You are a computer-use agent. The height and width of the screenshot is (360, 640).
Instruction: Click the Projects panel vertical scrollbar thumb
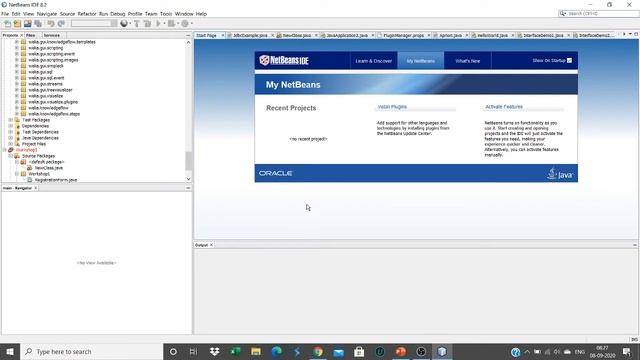[x=188, y=161]
